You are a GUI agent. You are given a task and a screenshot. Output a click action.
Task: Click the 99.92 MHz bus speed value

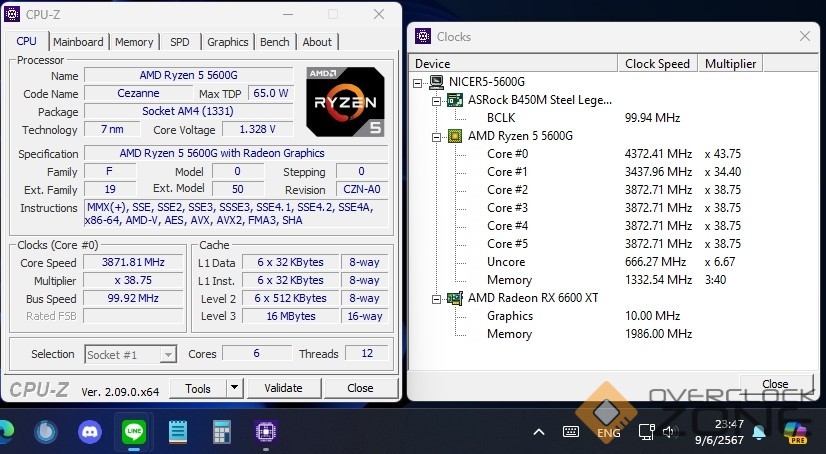click(133, 298)
